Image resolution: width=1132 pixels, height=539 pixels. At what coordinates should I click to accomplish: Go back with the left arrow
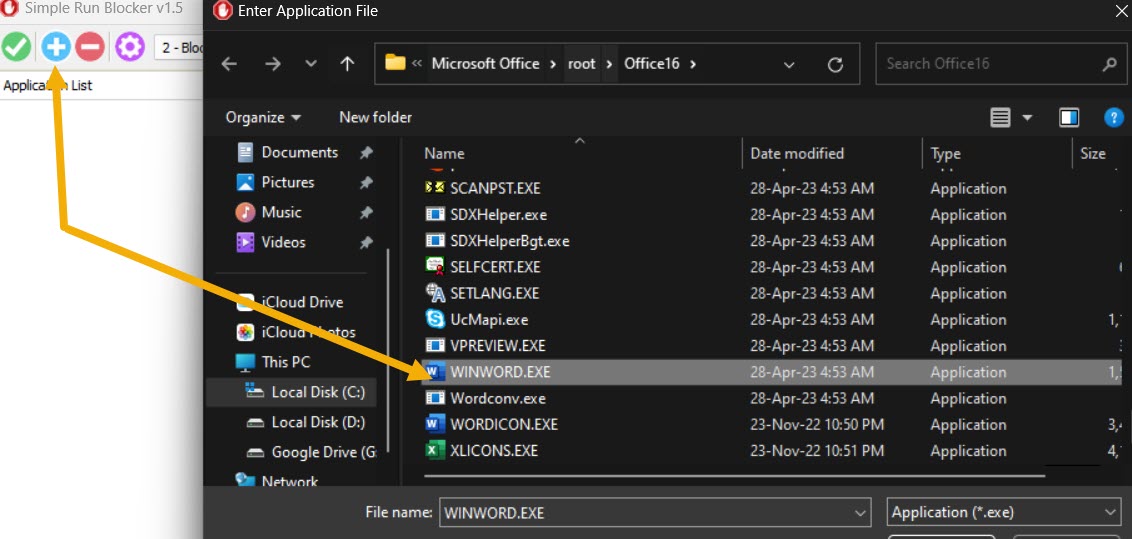pyautogui.click(x=229, y=64)
